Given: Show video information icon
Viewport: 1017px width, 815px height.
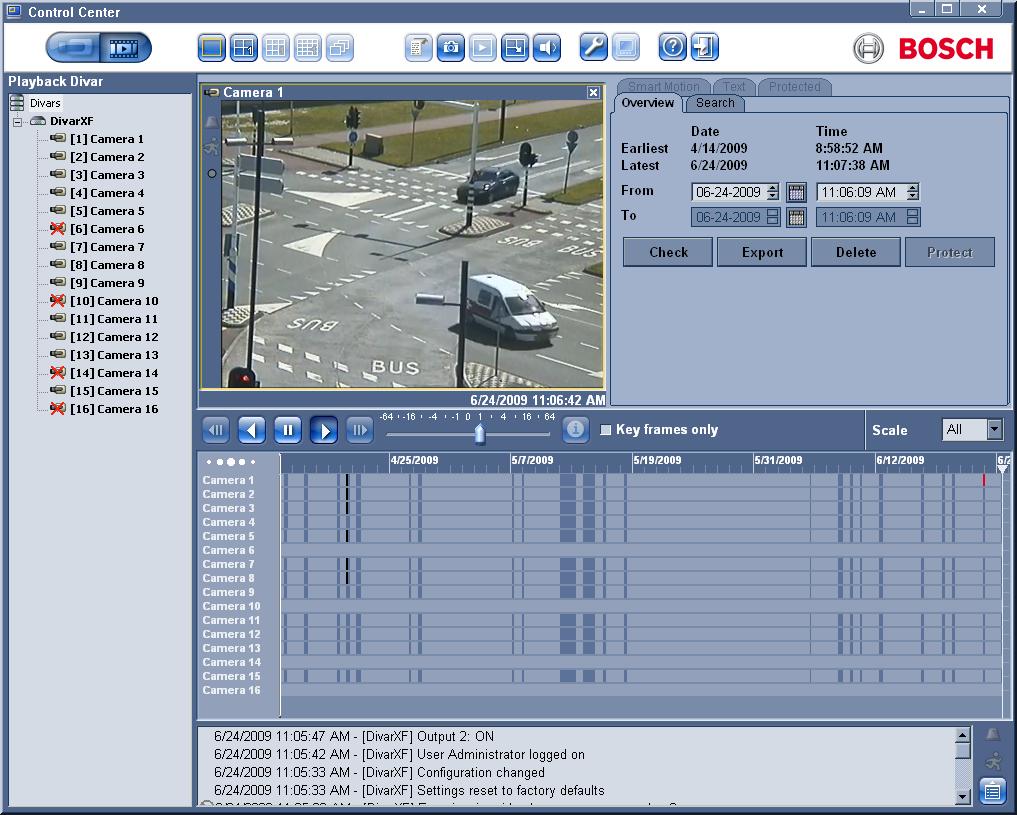Looking at the screenshot, I should click(575, 429).
